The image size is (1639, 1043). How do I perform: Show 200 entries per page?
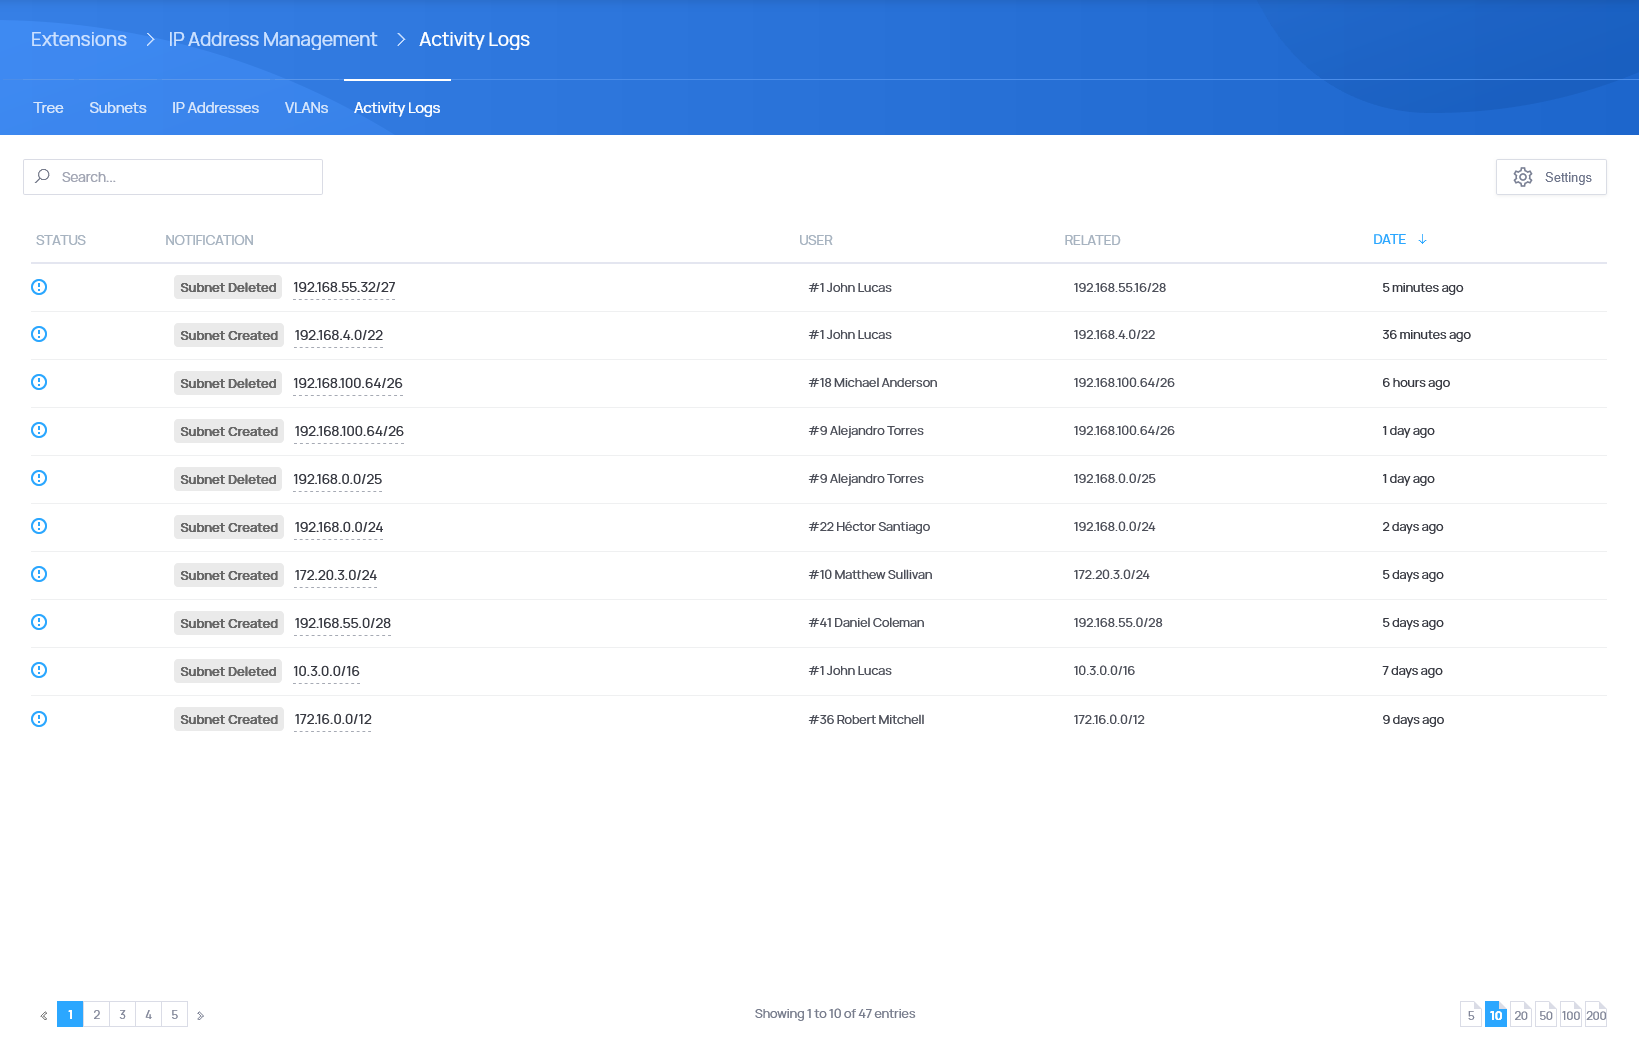click(x=1596, y=1014)
